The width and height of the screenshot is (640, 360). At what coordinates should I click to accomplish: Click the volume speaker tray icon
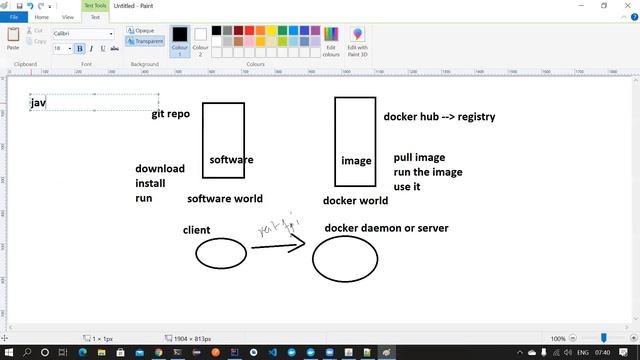pos(568,352)
